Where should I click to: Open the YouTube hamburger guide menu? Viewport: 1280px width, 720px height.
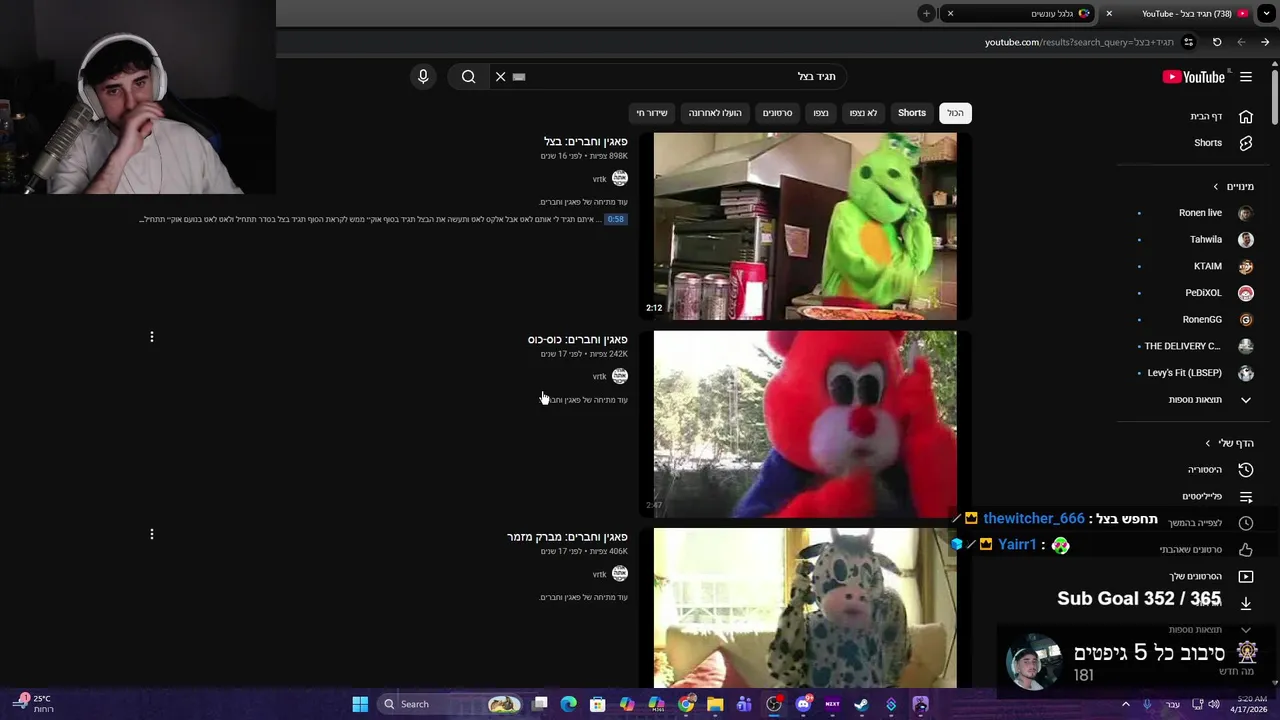1246,77
